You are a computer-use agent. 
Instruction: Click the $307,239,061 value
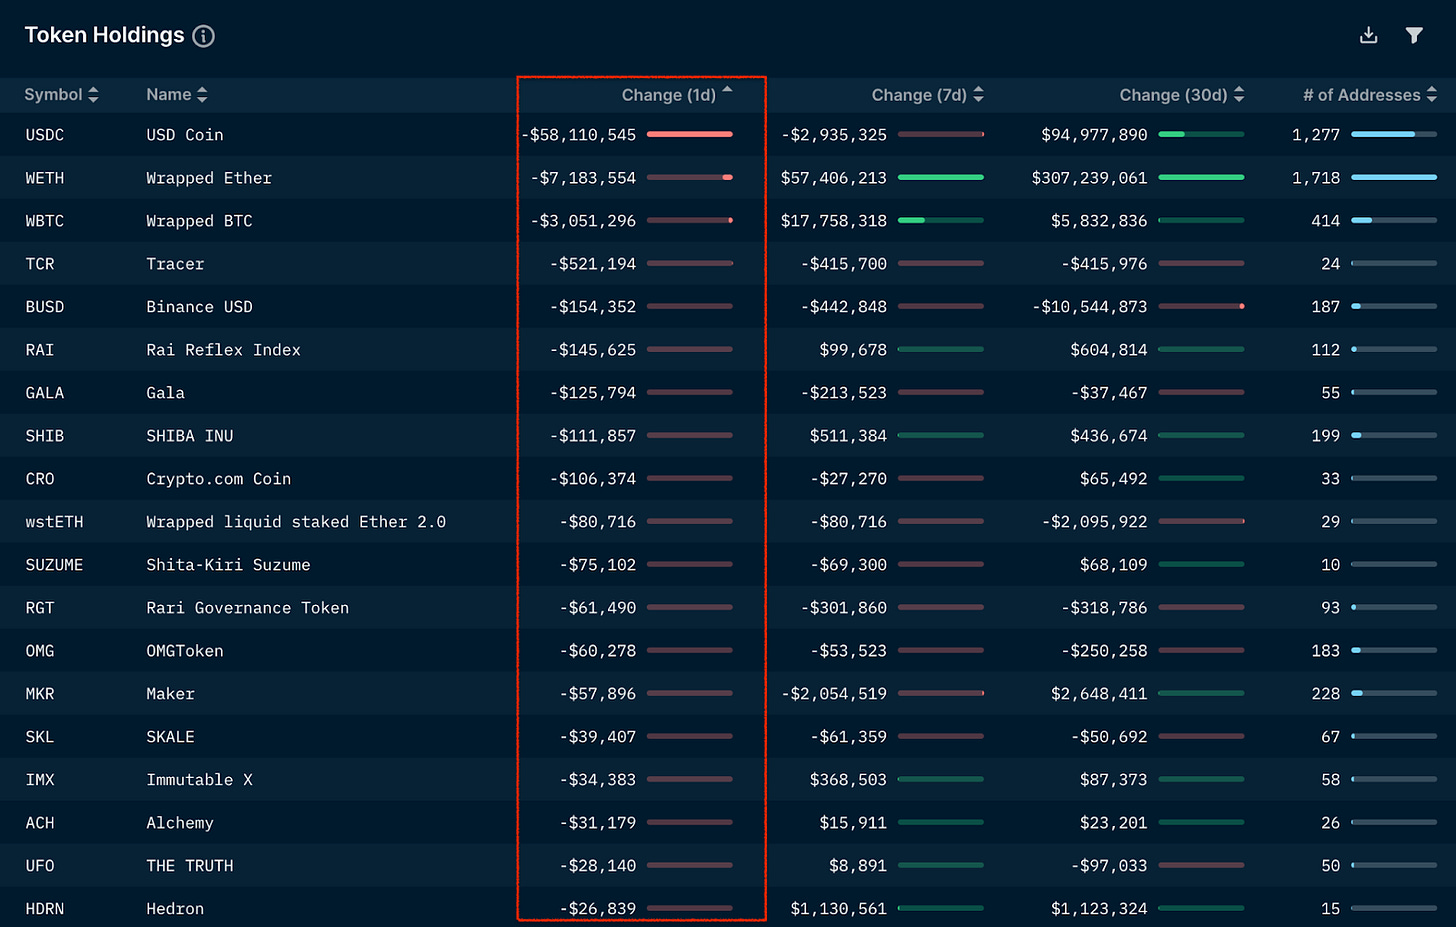click(1089, 178)
